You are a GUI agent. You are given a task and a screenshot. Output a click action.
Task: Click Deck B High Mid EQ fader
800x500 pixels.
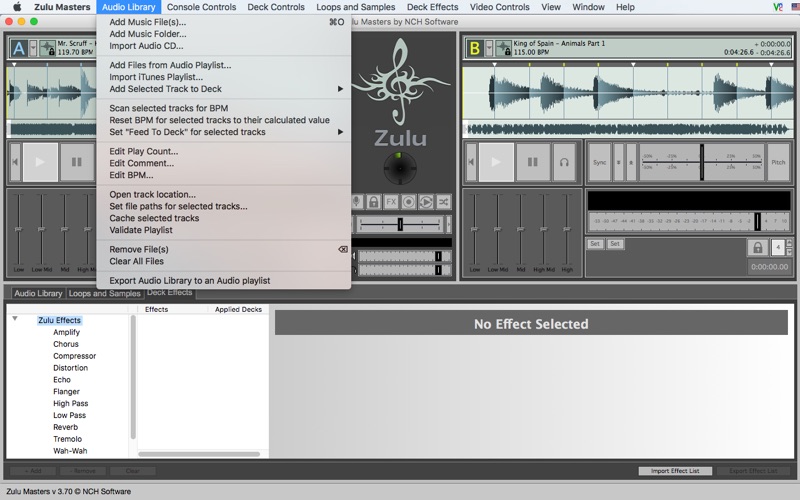[x=543, y=229]
